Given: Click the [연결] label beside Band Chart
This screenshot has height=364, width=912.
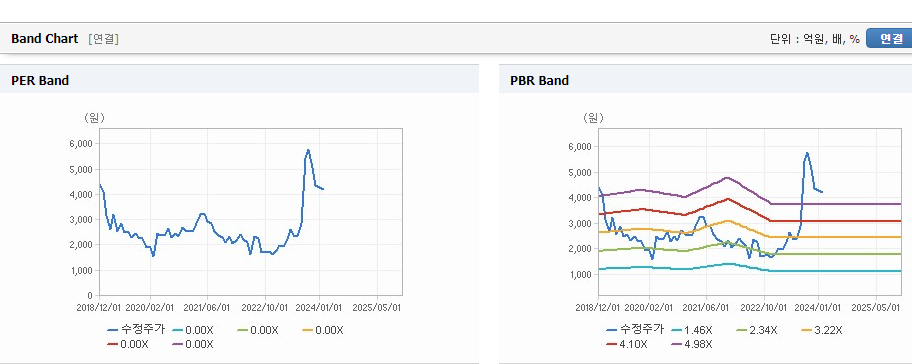Looking at the screenshot, I should coord(104,39).
